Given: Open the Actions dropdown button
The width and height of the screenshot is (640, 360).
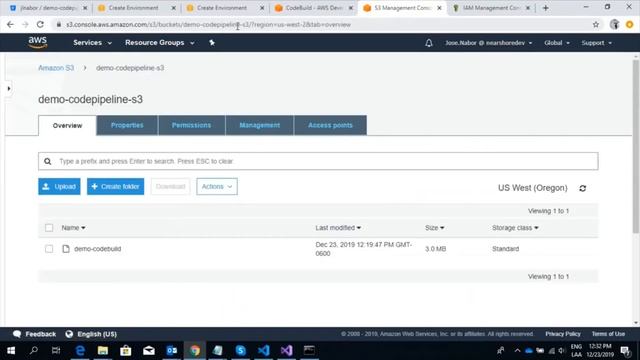Looking at the screenshot, I should point(217,187).
